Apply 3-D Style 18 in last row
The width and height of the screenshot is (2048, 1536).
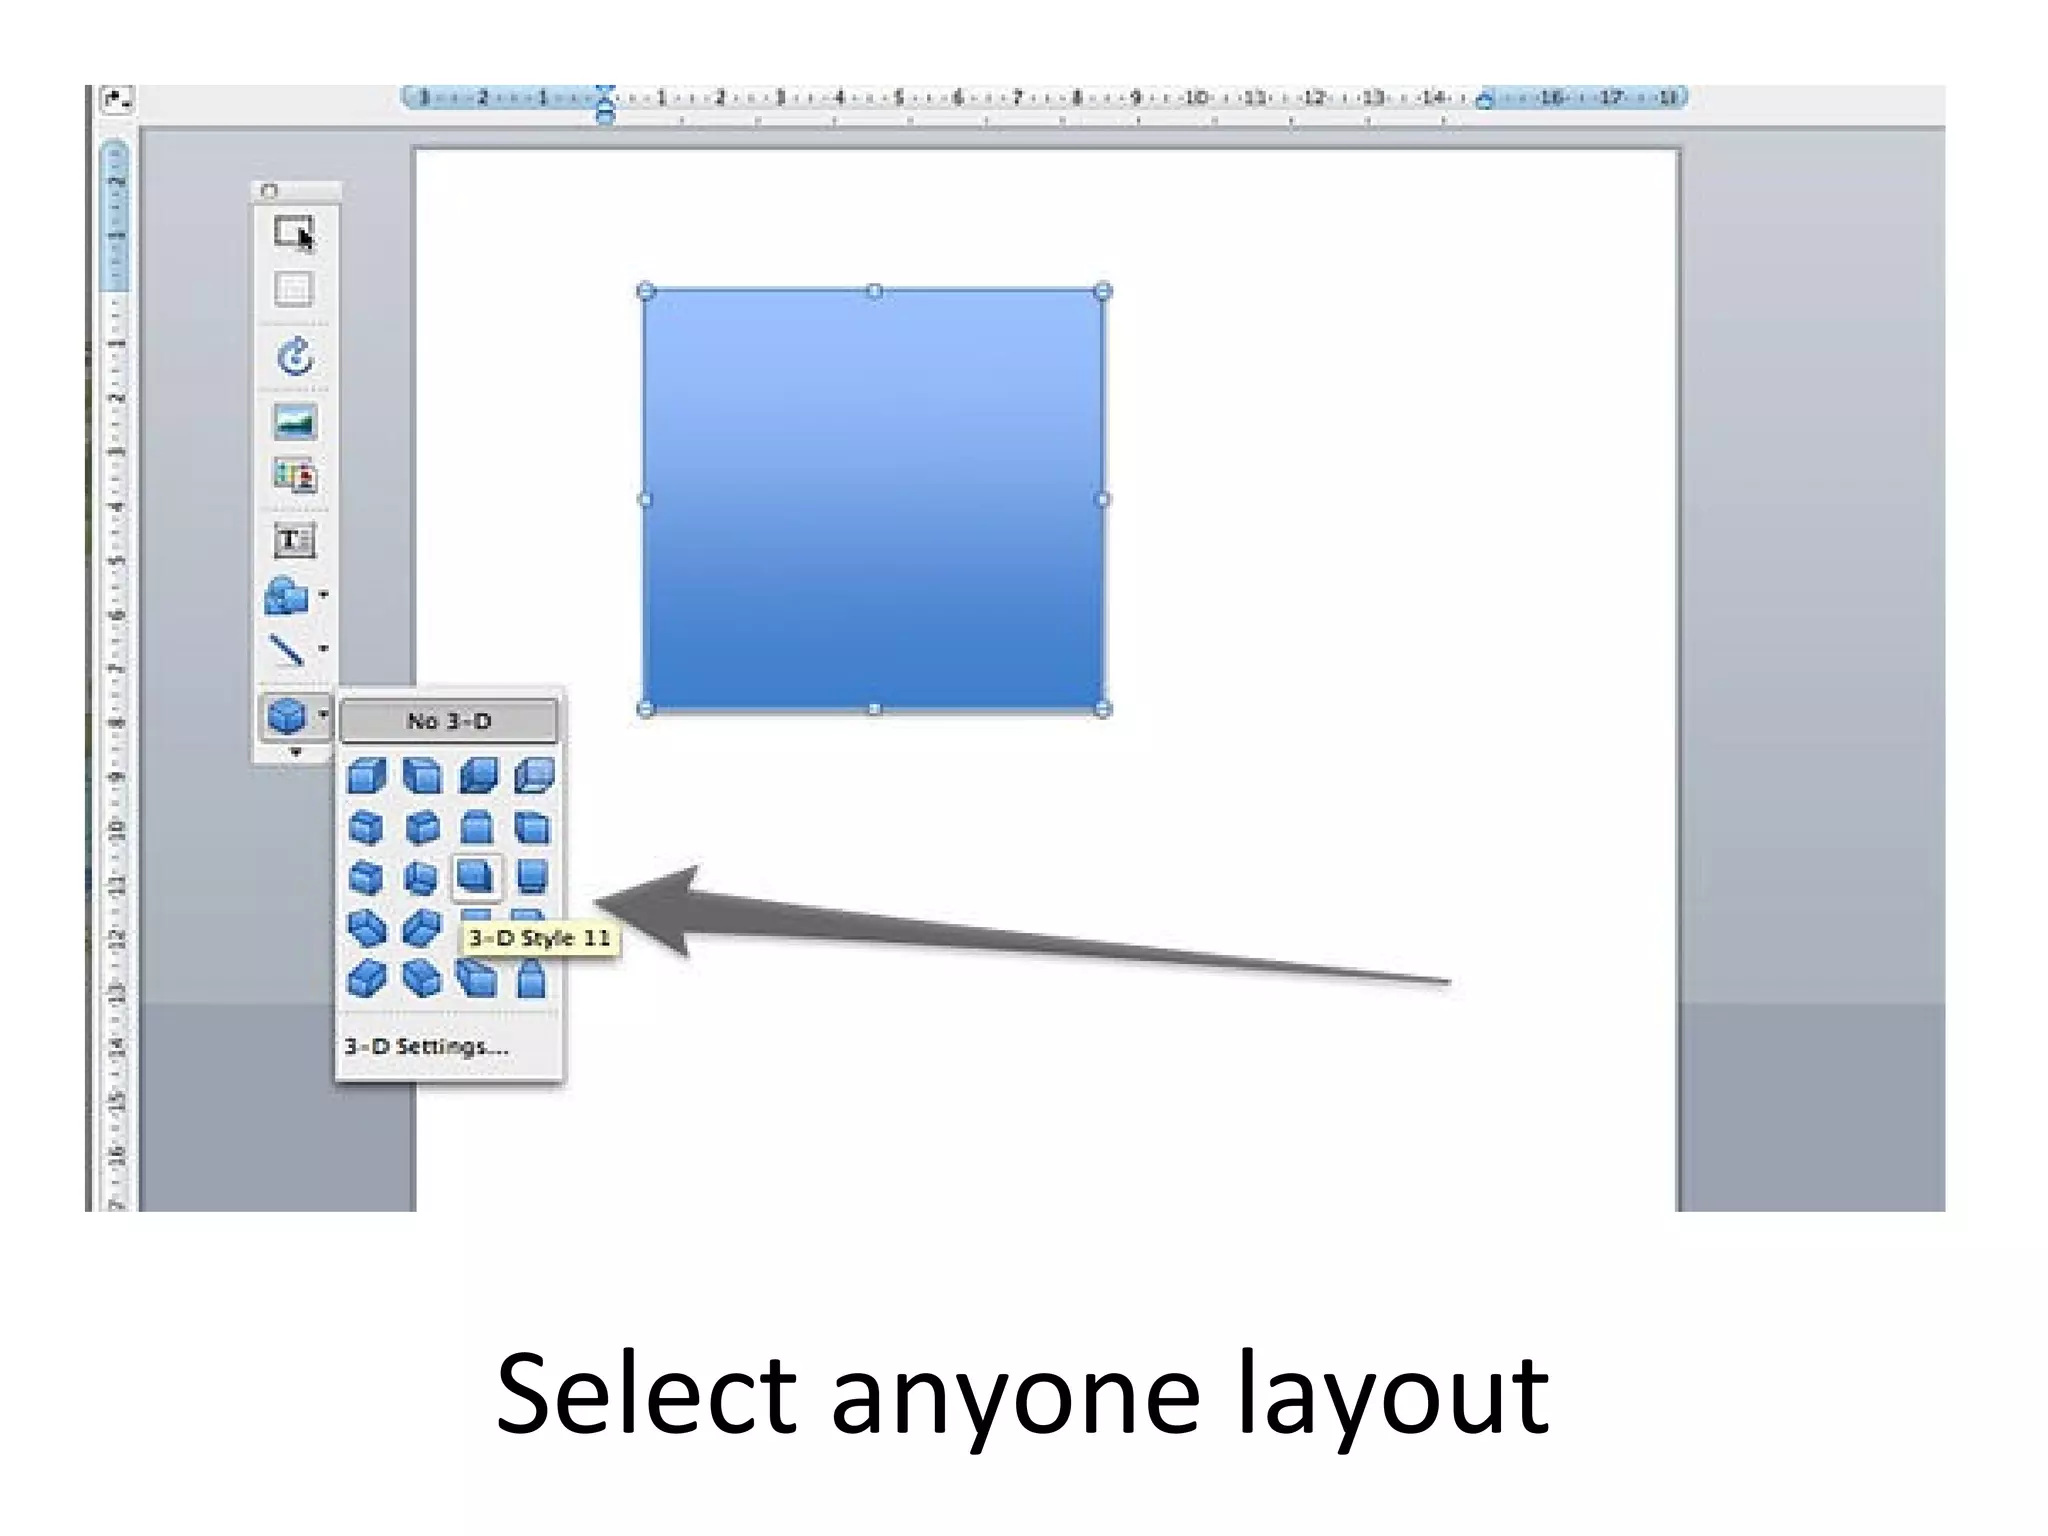click(x=422, y=979)
